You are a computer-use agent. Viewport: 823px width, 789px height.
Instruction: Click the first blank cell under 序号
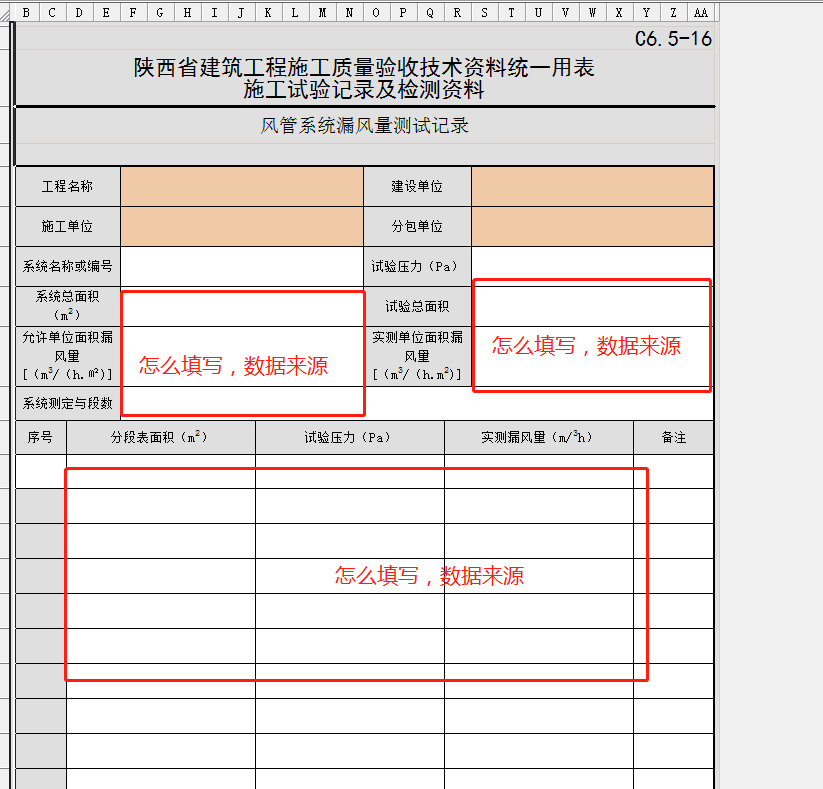tap(41, 471)
